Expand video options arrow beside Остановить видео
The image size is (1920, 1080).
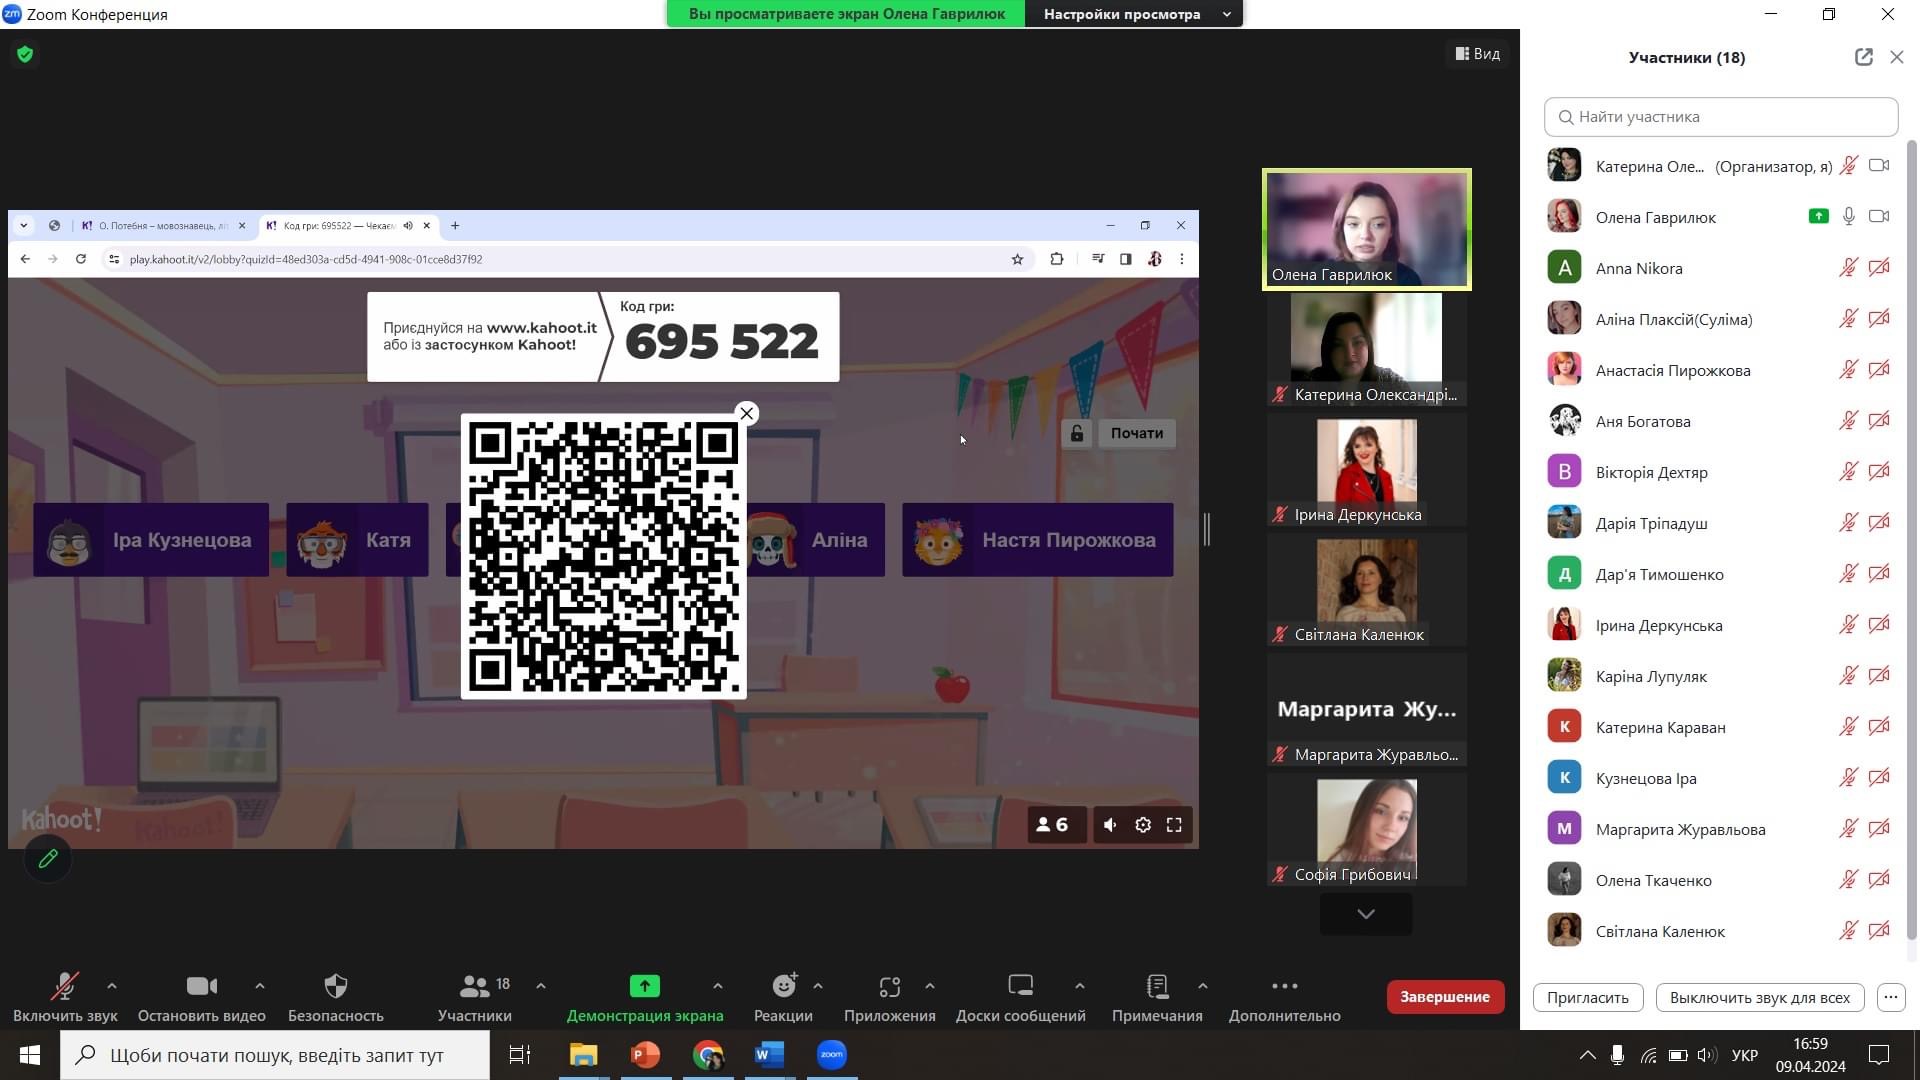coord(260,986)
